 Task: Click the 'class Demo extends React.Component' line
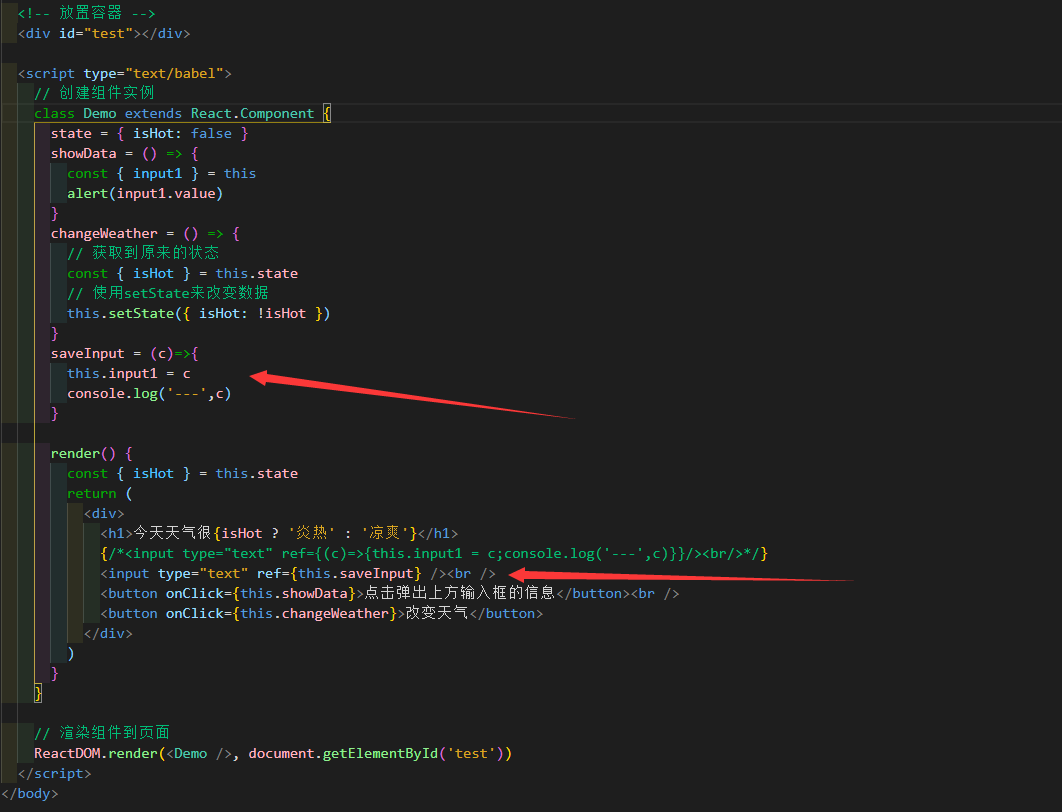(183, 113)
